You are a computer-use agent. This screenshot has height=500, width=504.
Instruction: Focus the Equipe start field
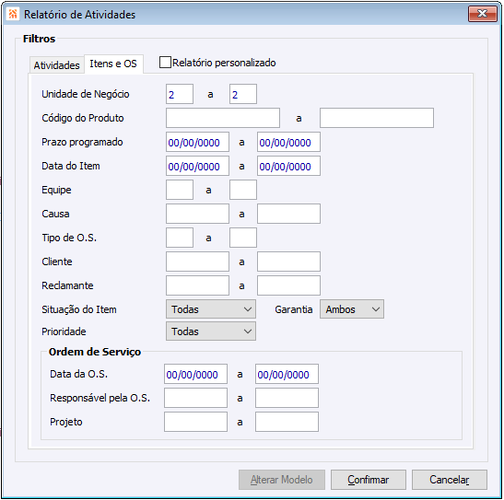click(180, 190)
